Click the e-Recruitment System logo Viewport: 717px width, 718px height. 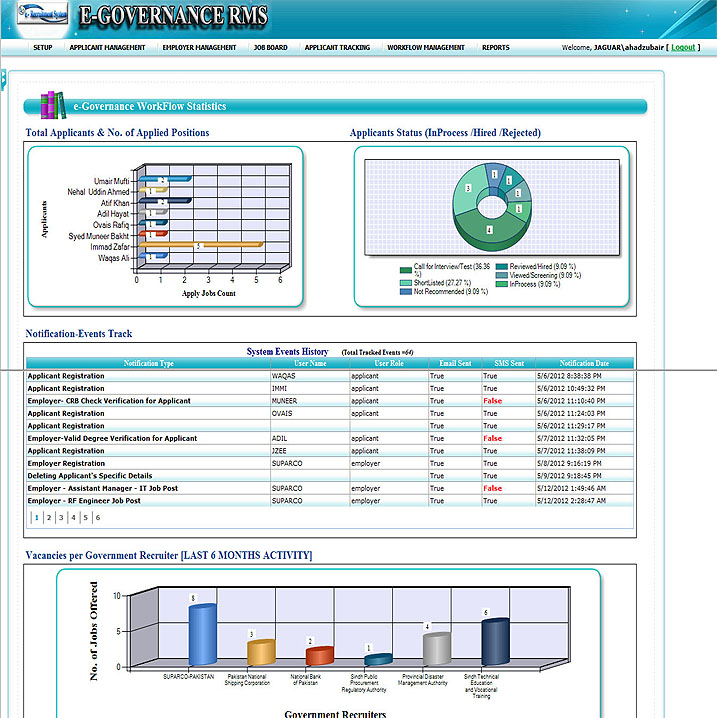pyautogui.click(x=43, y=13)
